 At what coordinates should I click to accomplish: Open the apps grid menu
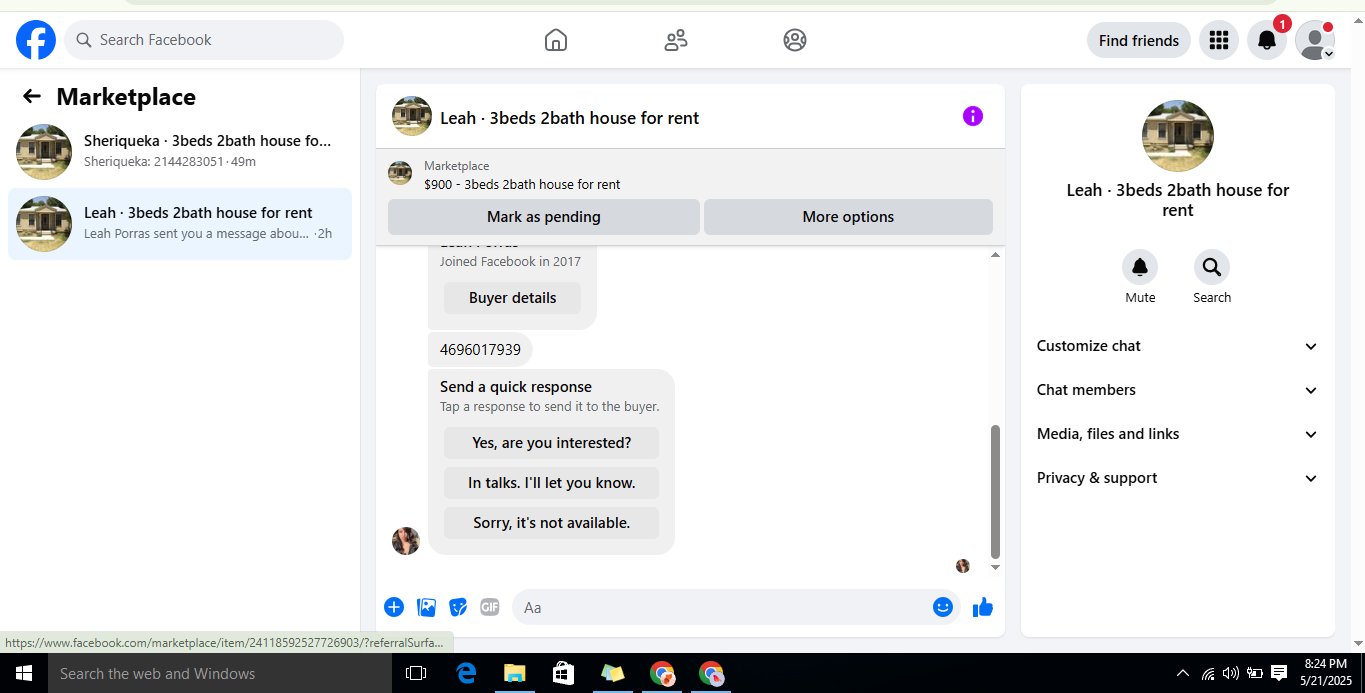[1218, 40]
